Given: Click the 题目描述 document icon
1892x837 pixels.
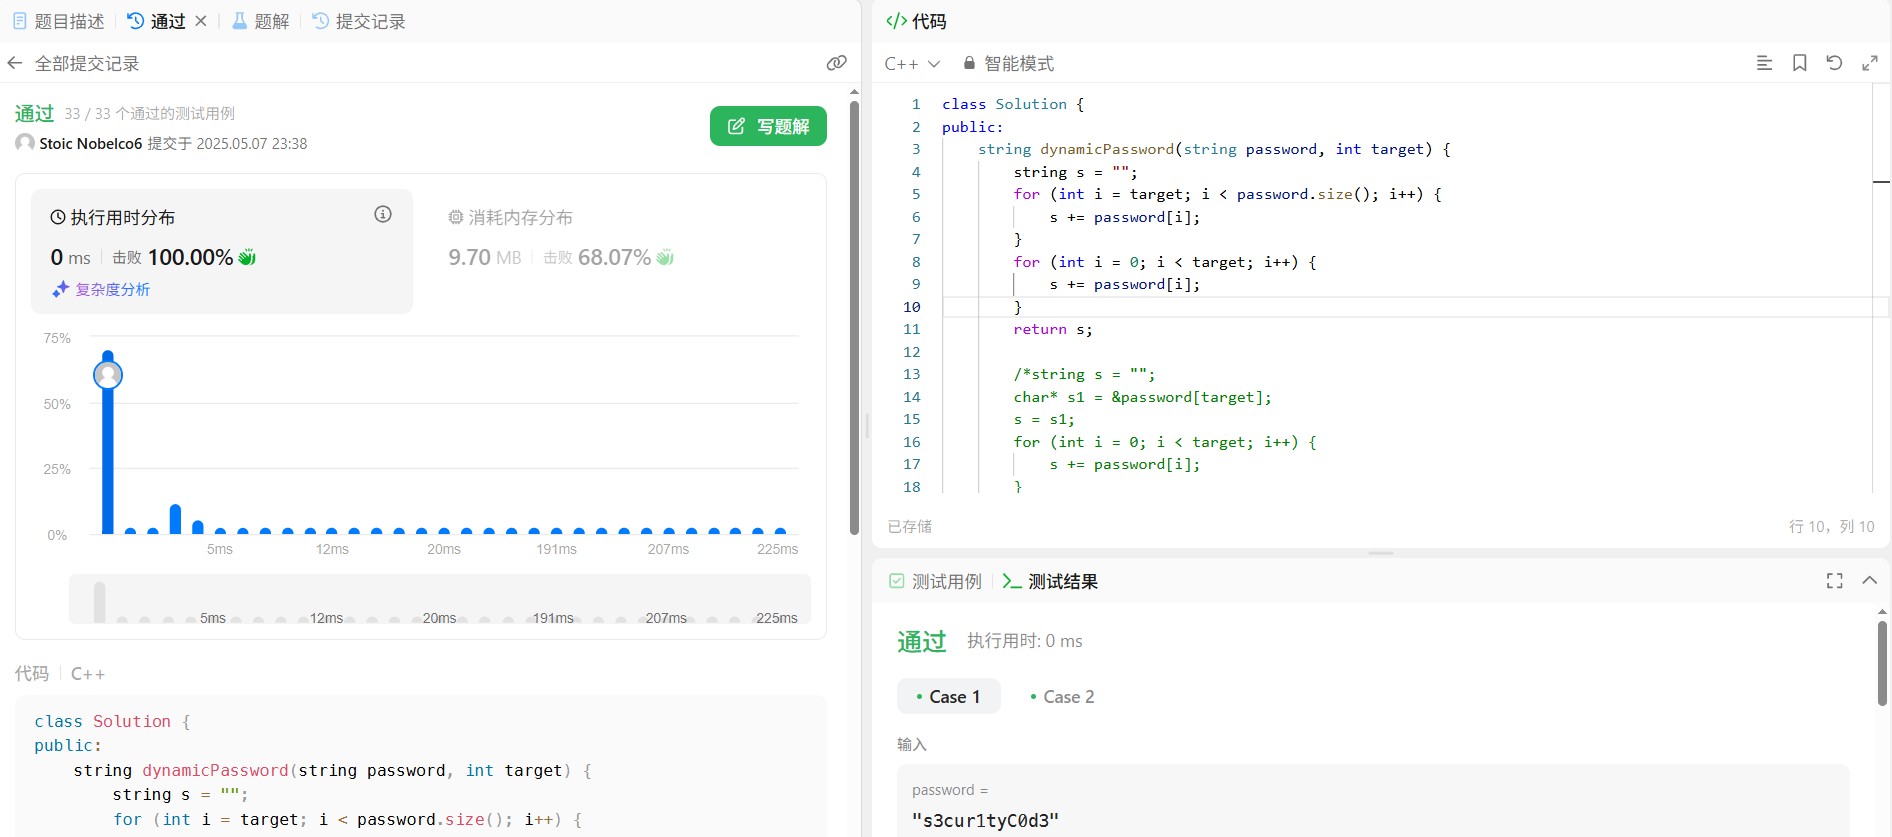Looking at the screenshot, I should (x=19, y=20).
